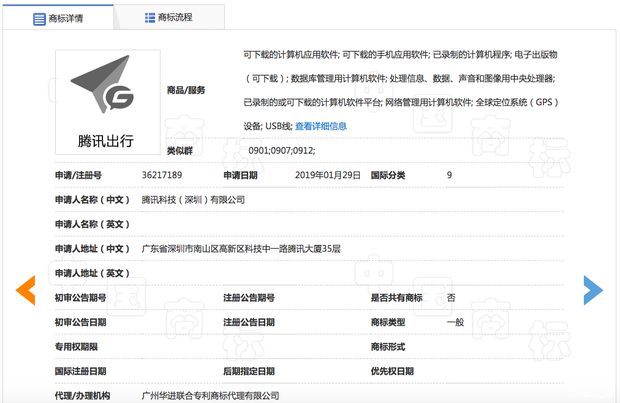Click the 国际分类 value 9

point(449,175)
